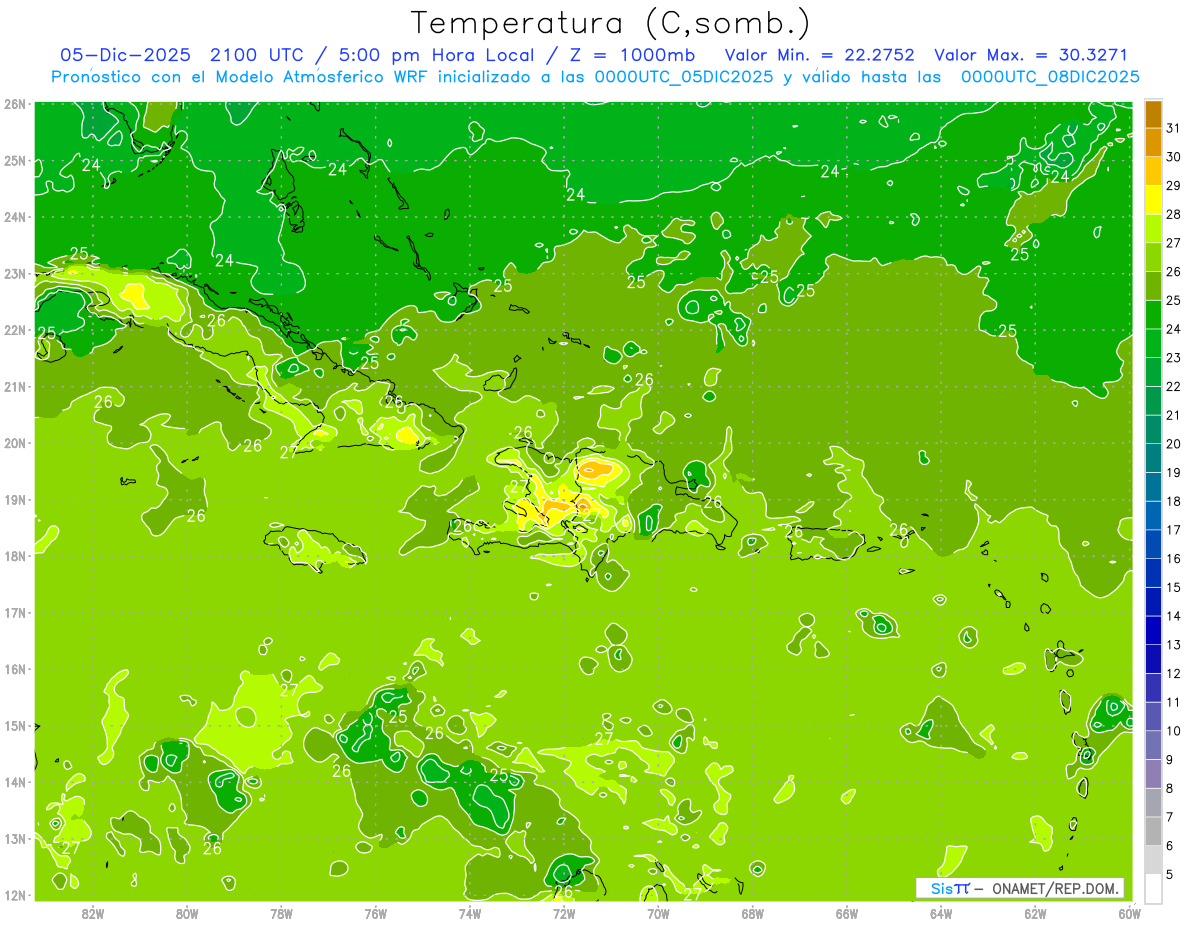1200x927 pixels.
Task: Click the "82W" longitude axis label
Action: [93, 913]
